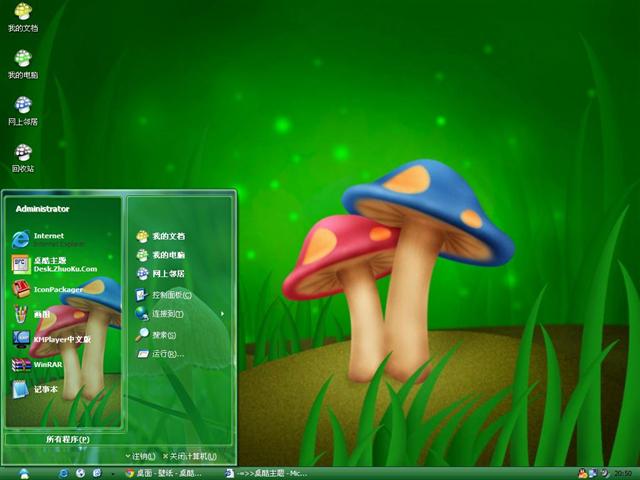Click the mushroom Start button on taskbar
This screenshot has width=640, height=480.
tap(24, 473)
